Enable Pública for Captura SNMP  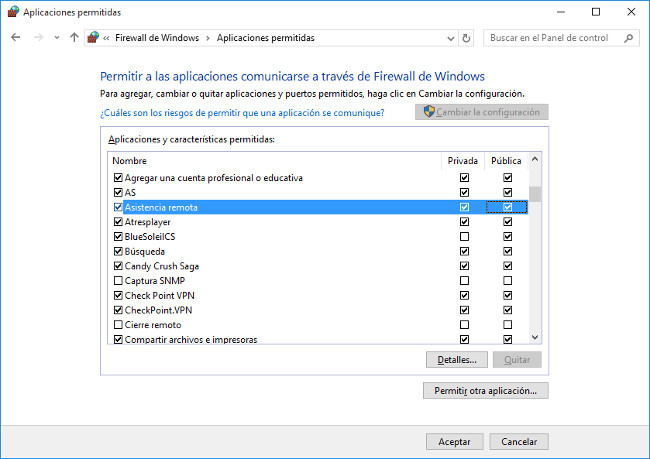[x=507, y=281]
